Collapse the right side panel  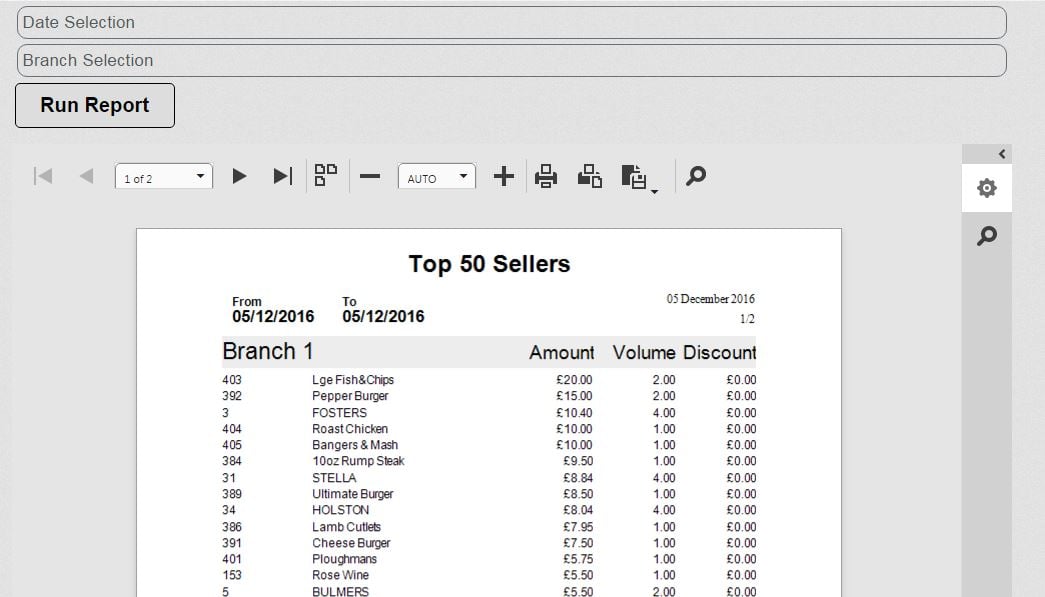click(x=1002, y=154)
